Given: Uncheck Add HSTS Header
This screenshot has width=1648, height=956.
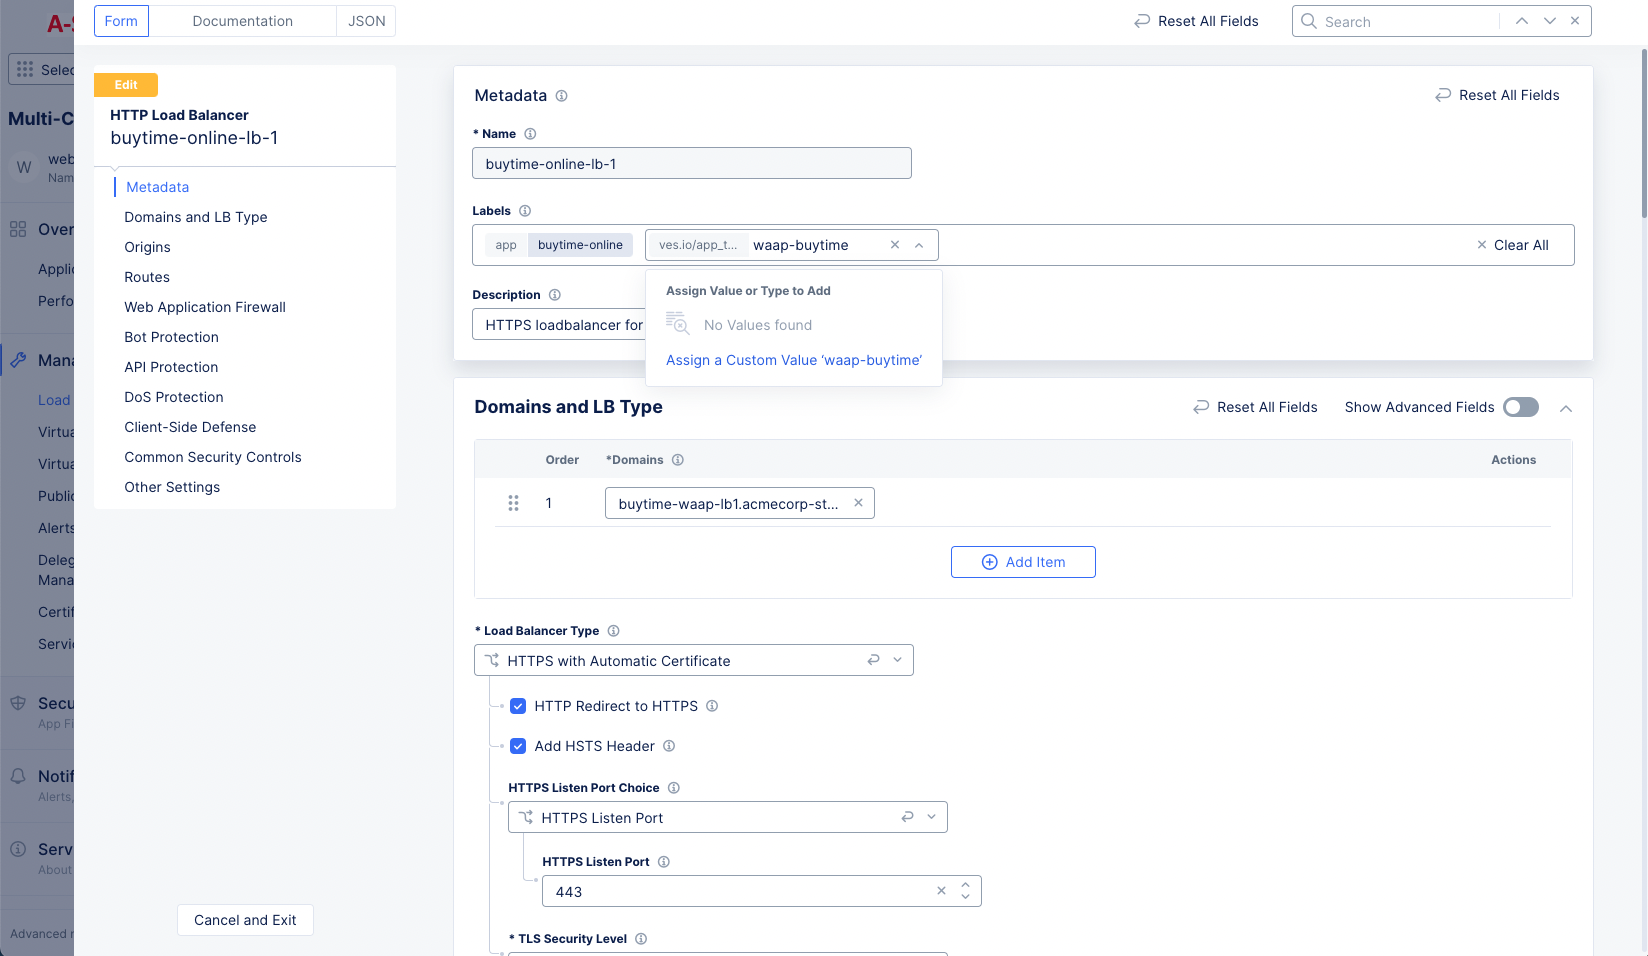Looking at the screenshot, I should [x=518, y=746].
